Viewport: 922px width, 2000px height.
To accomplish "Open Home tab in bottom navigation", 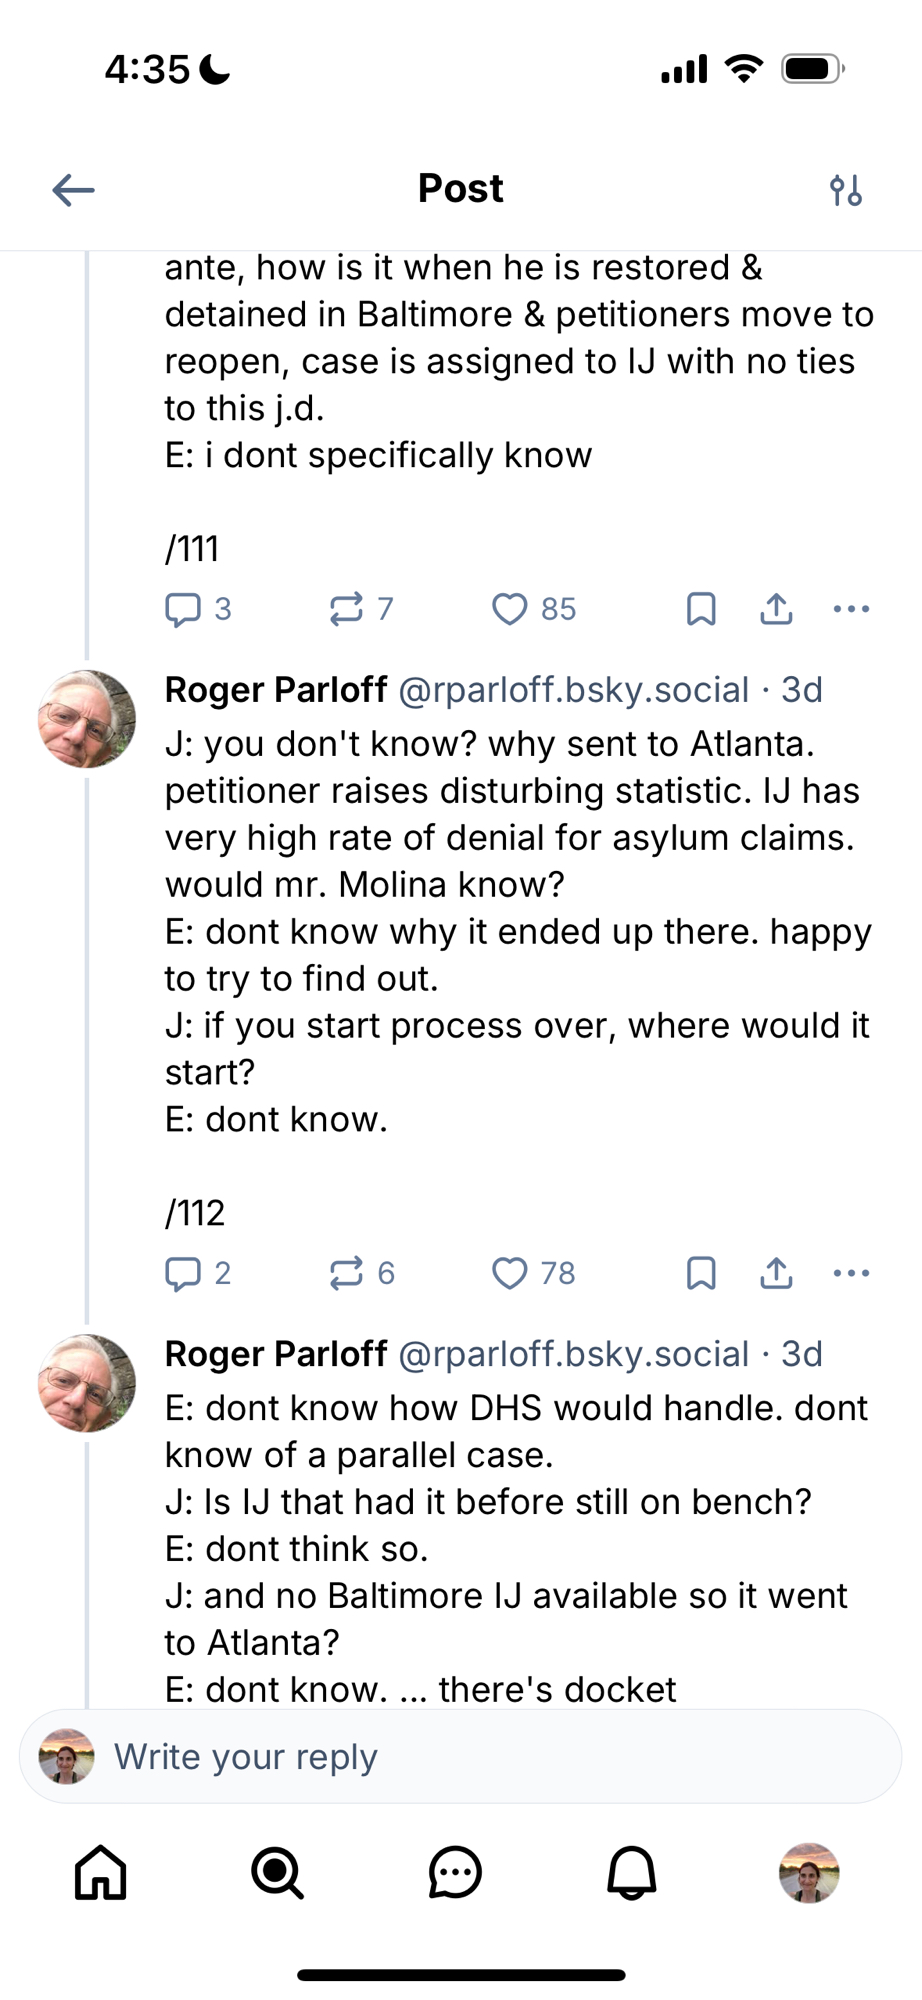I will coord(101,1872).
